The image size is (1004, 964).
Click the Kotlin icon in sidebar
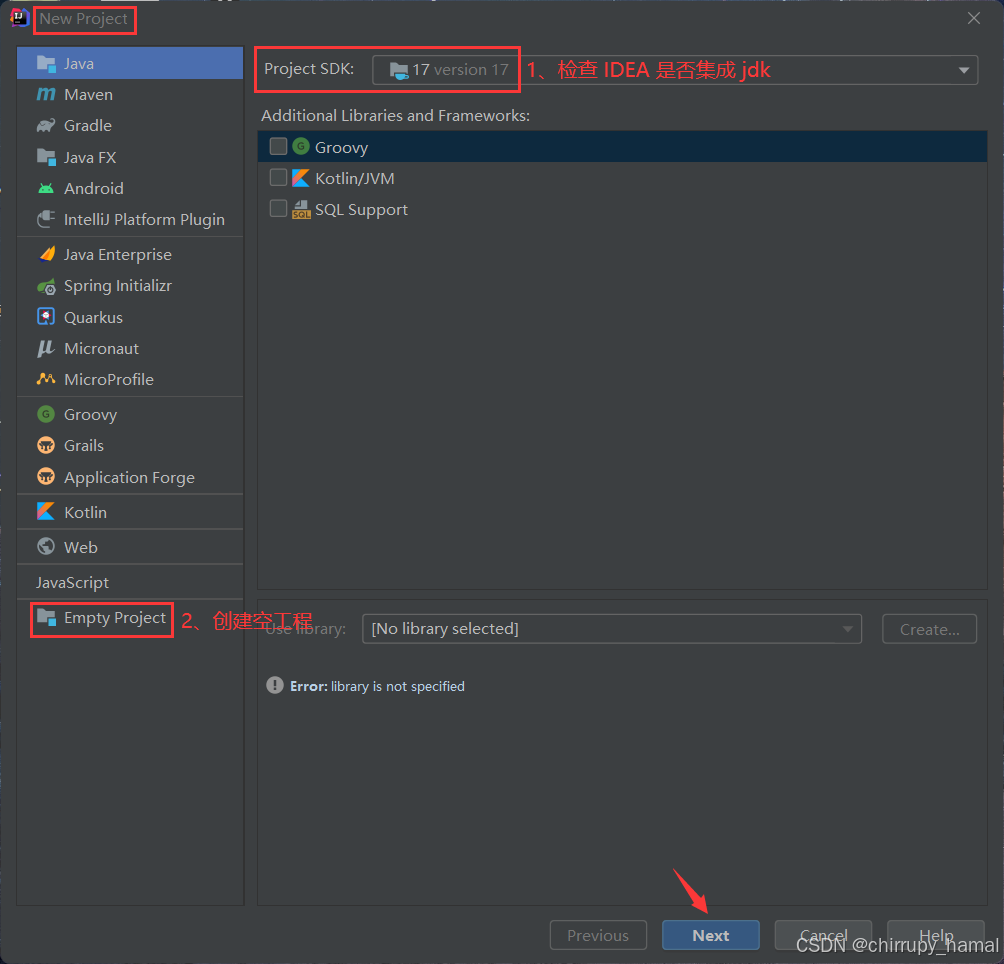click(46, 512)
